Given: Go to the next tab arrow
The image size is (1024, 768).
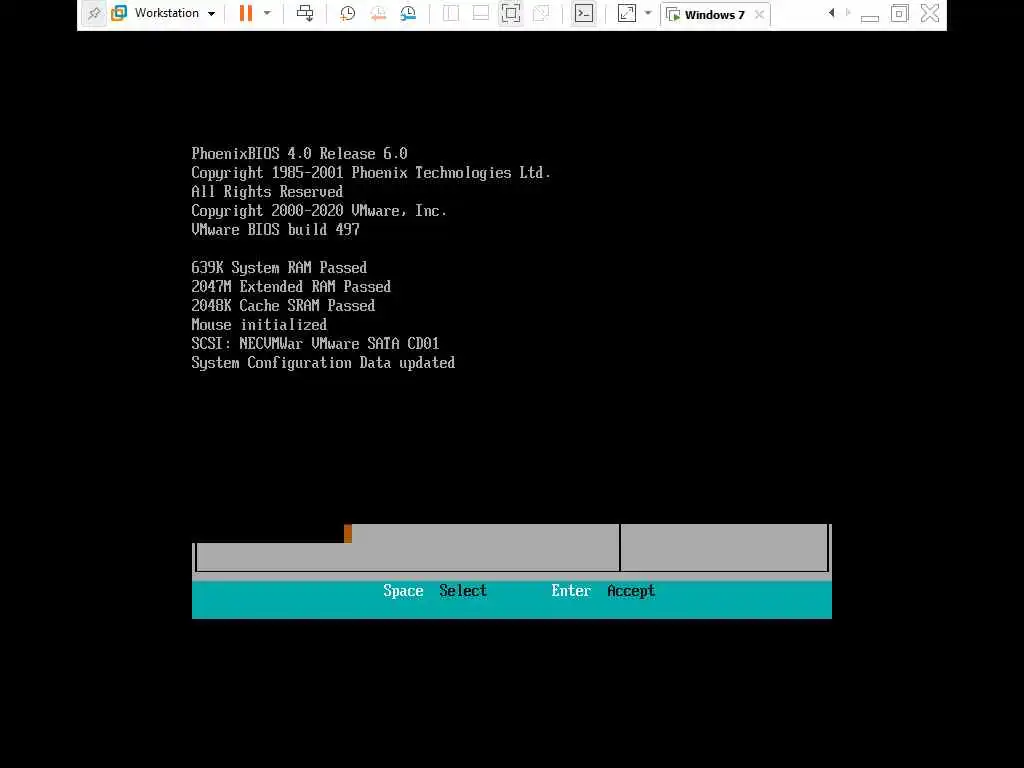Looking at the screenshot, I should (x=848, y=13).
